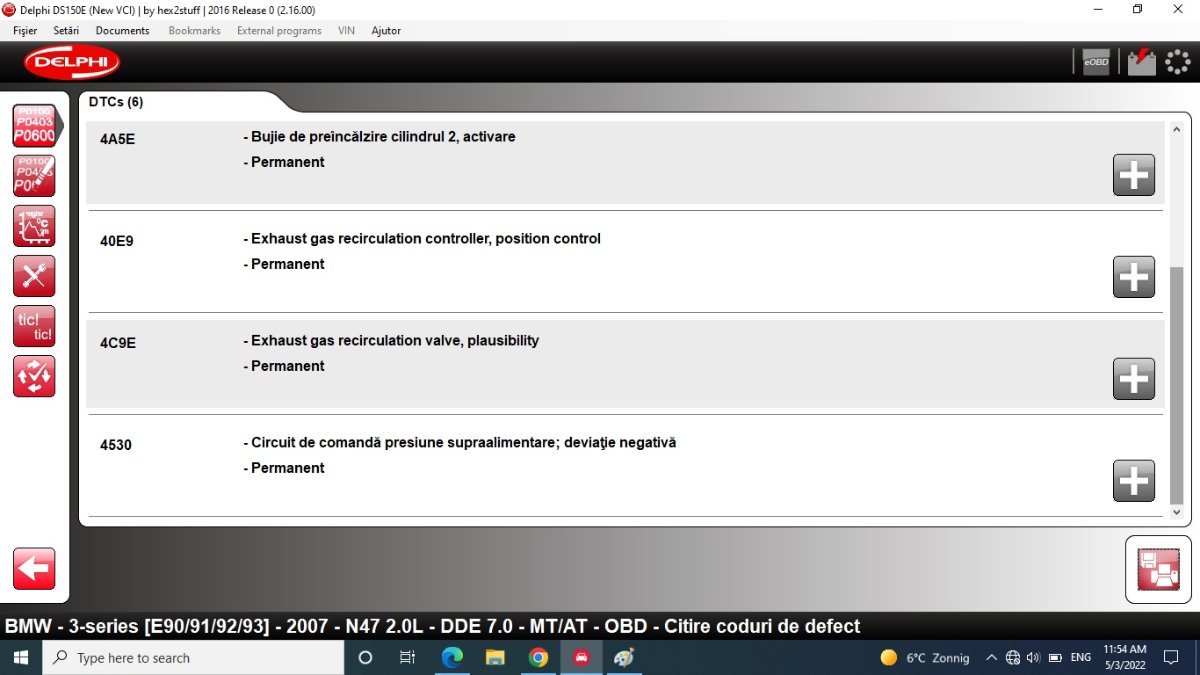Open the real-time data graph tool
1200x675 pixels.
[x=34, y=226]
